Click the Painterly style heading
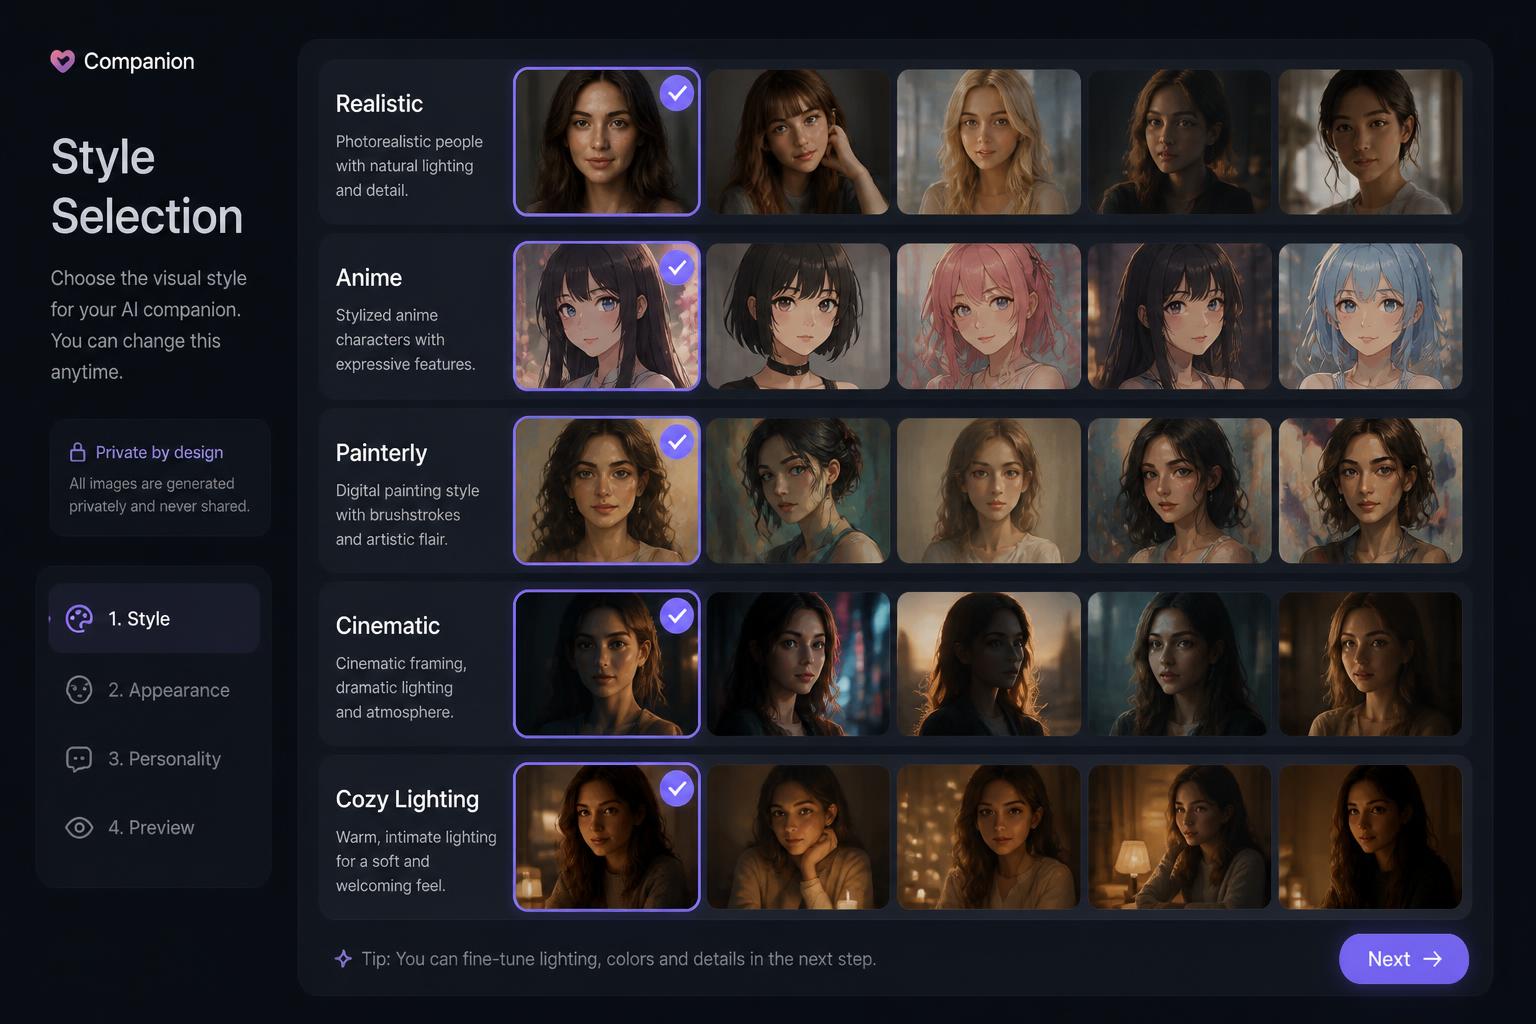1536x1024 pixels. coord(381,452)
